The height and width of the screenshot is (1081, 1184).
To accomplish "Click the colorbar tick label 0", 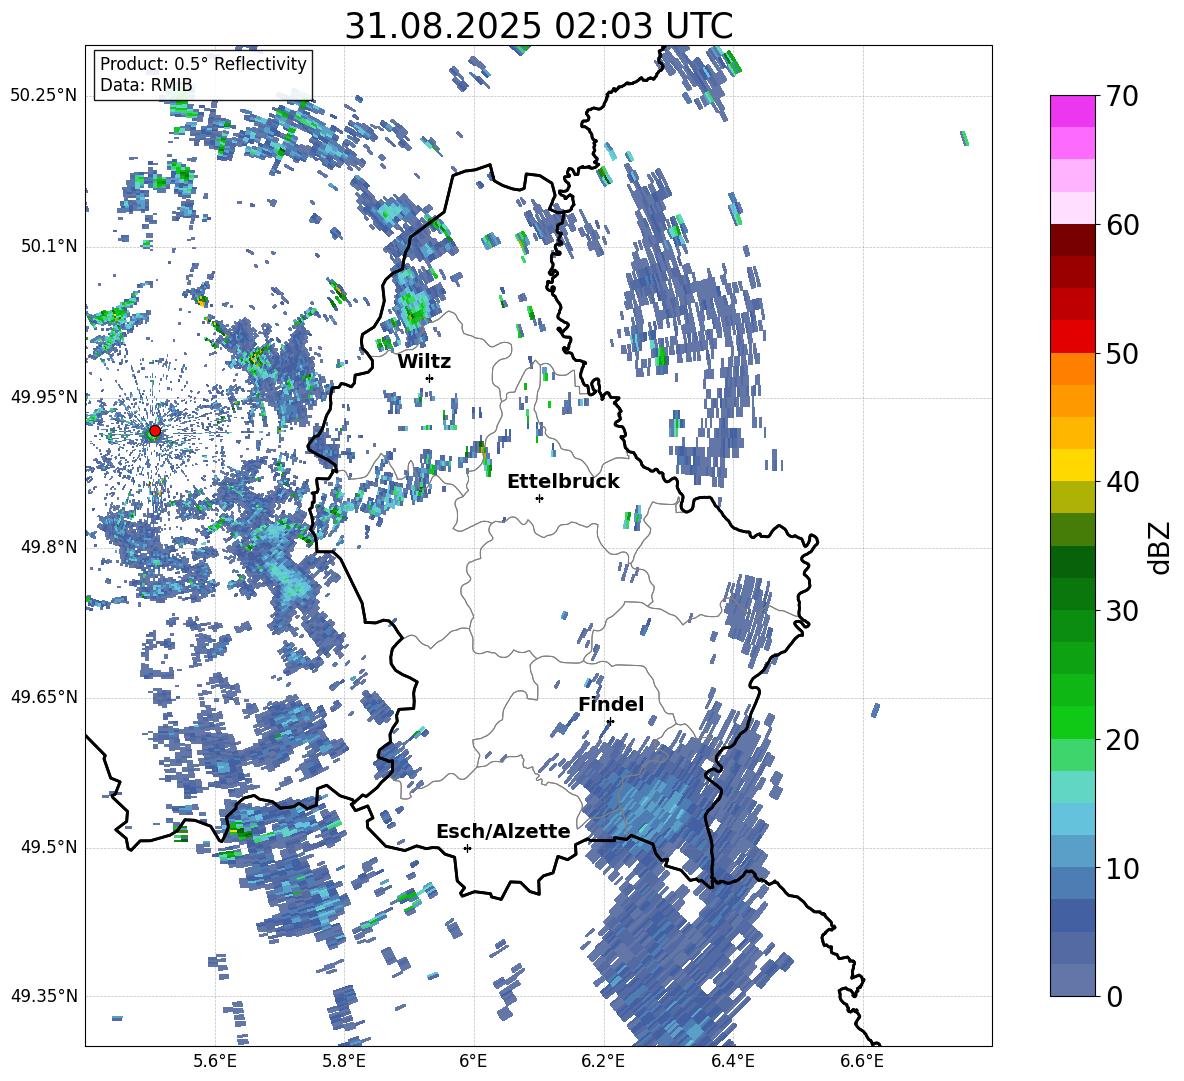I will click(1114, 996).
